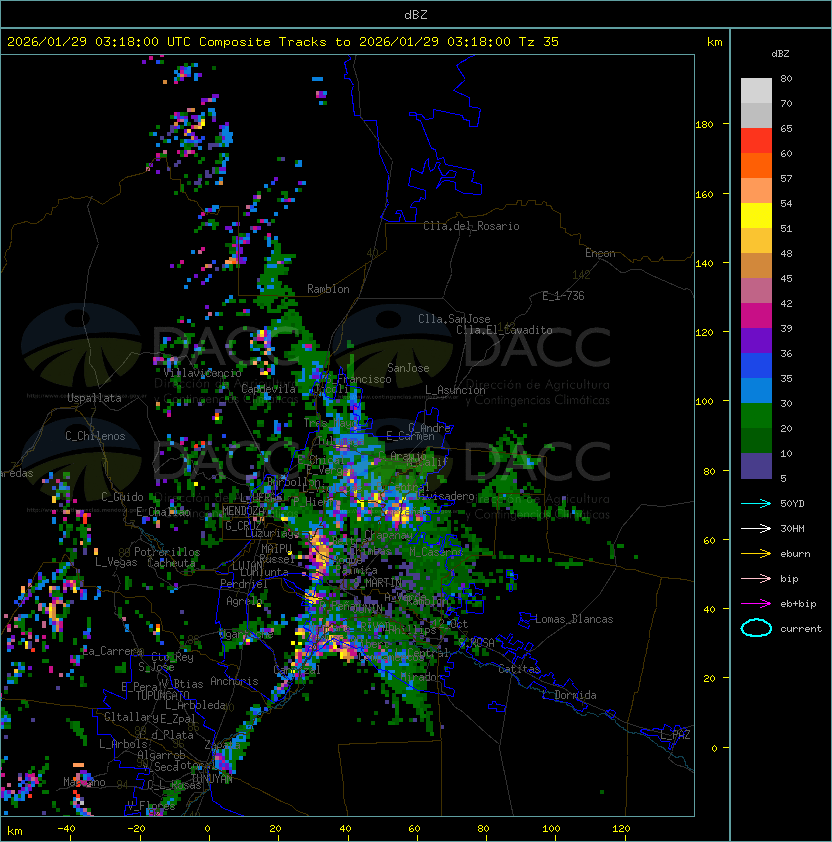Click the yellow eburn arrow legend icon
832x842 pixels.
[756, 553]
